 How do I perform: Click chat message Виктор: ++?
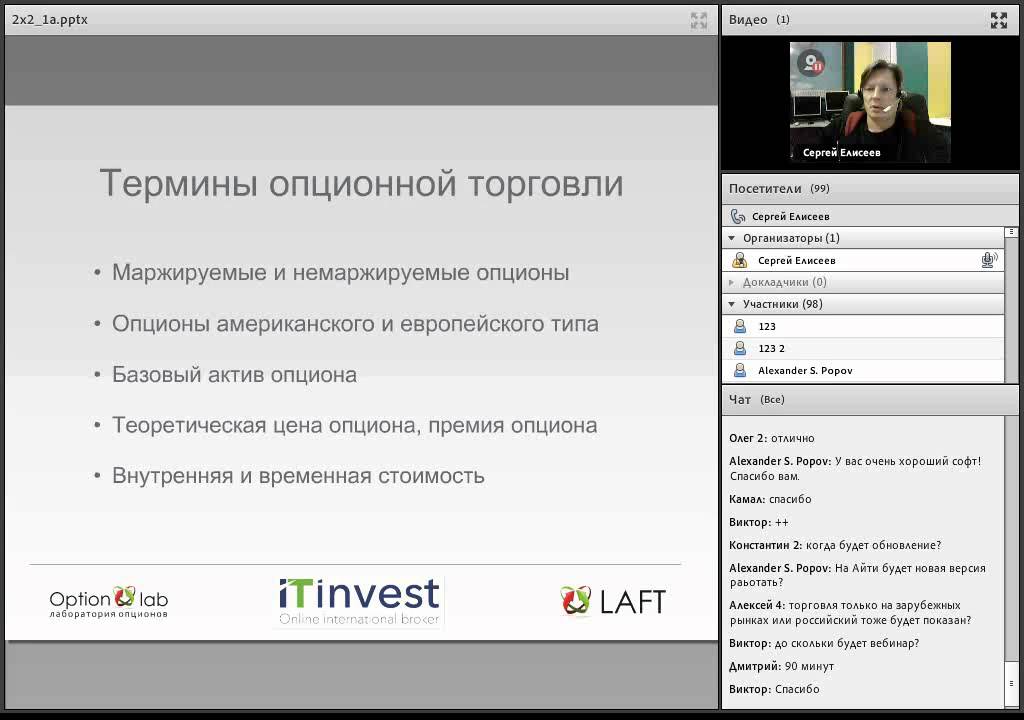coord(759,522)
